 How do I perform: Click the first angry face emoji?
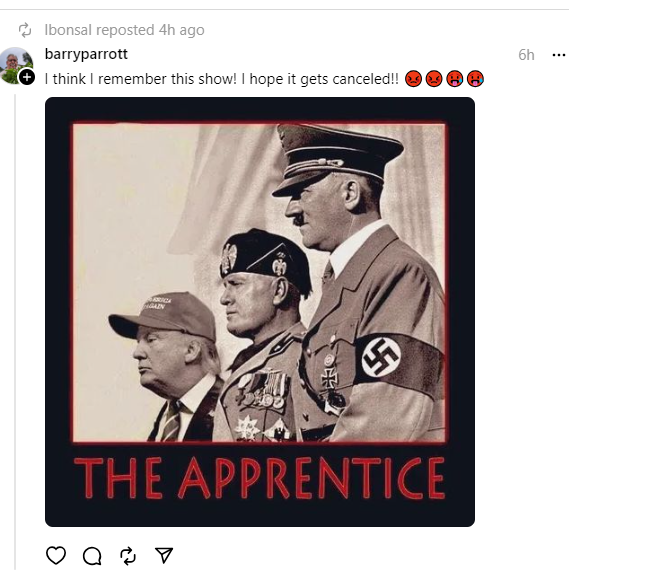(x=413, y=79)
